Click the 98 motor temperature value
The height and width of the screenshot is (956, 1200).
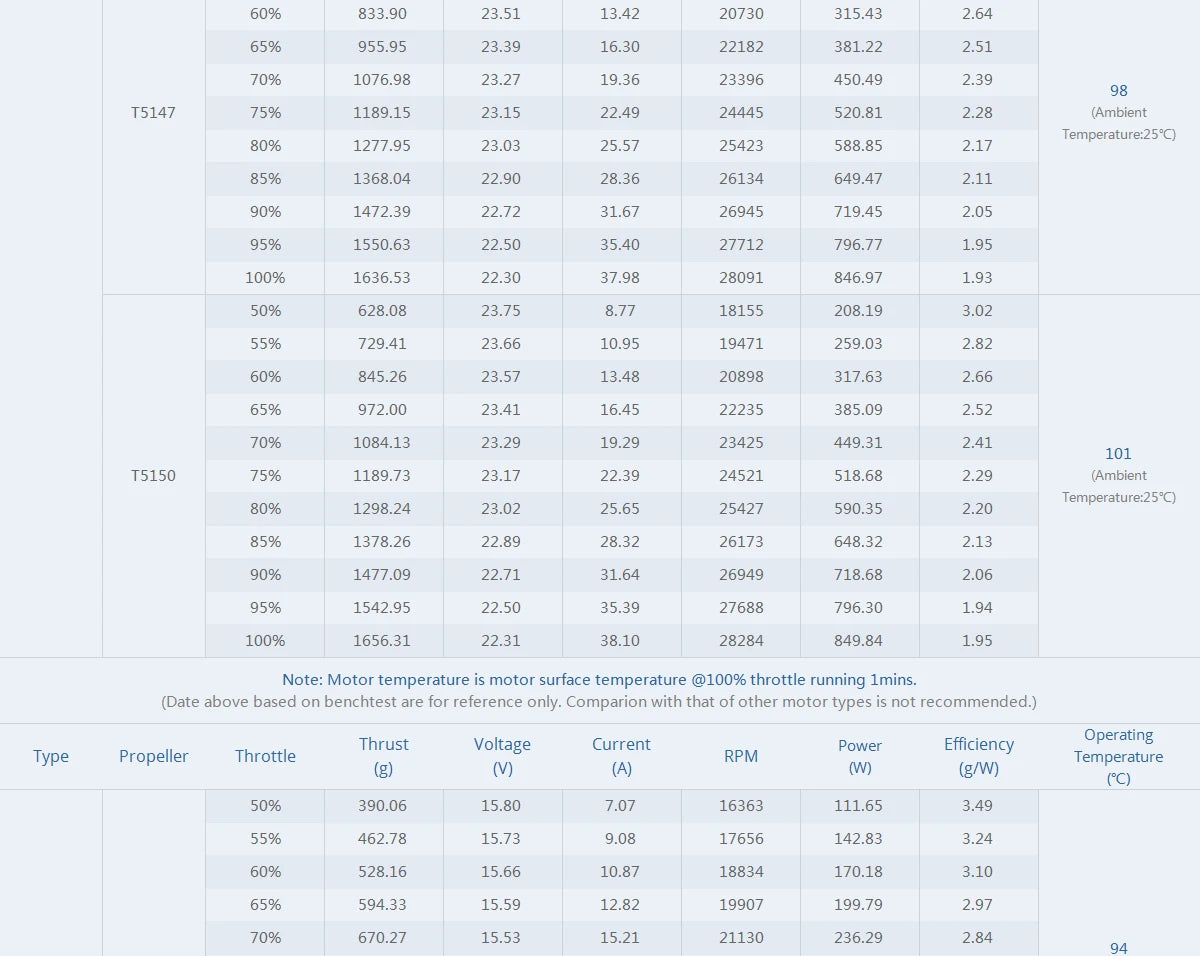coord(1118,91)
